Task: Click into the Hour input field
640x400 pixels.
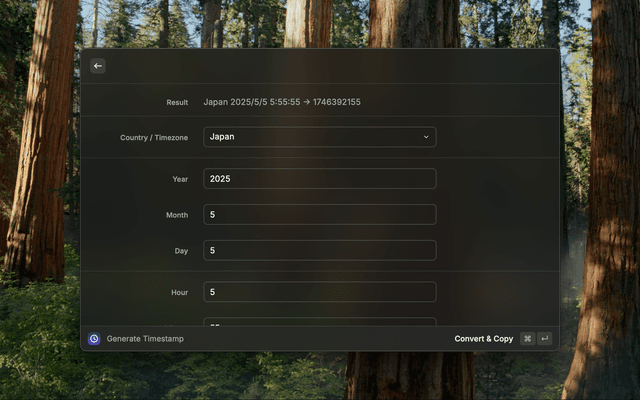Action: 319,292
